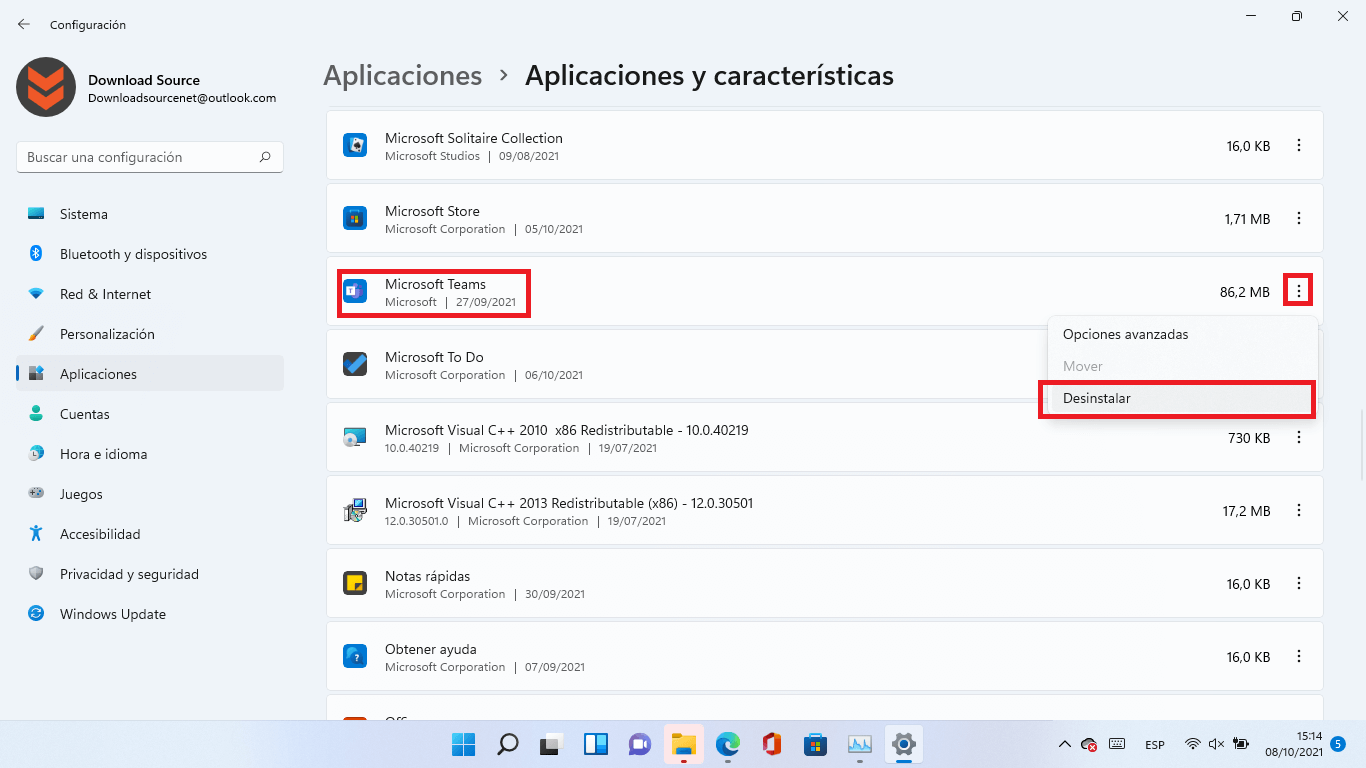Viewport: 1366px width, 768px height.
Task: Open notification center badge showing 5
Action: pos(1338,744)
